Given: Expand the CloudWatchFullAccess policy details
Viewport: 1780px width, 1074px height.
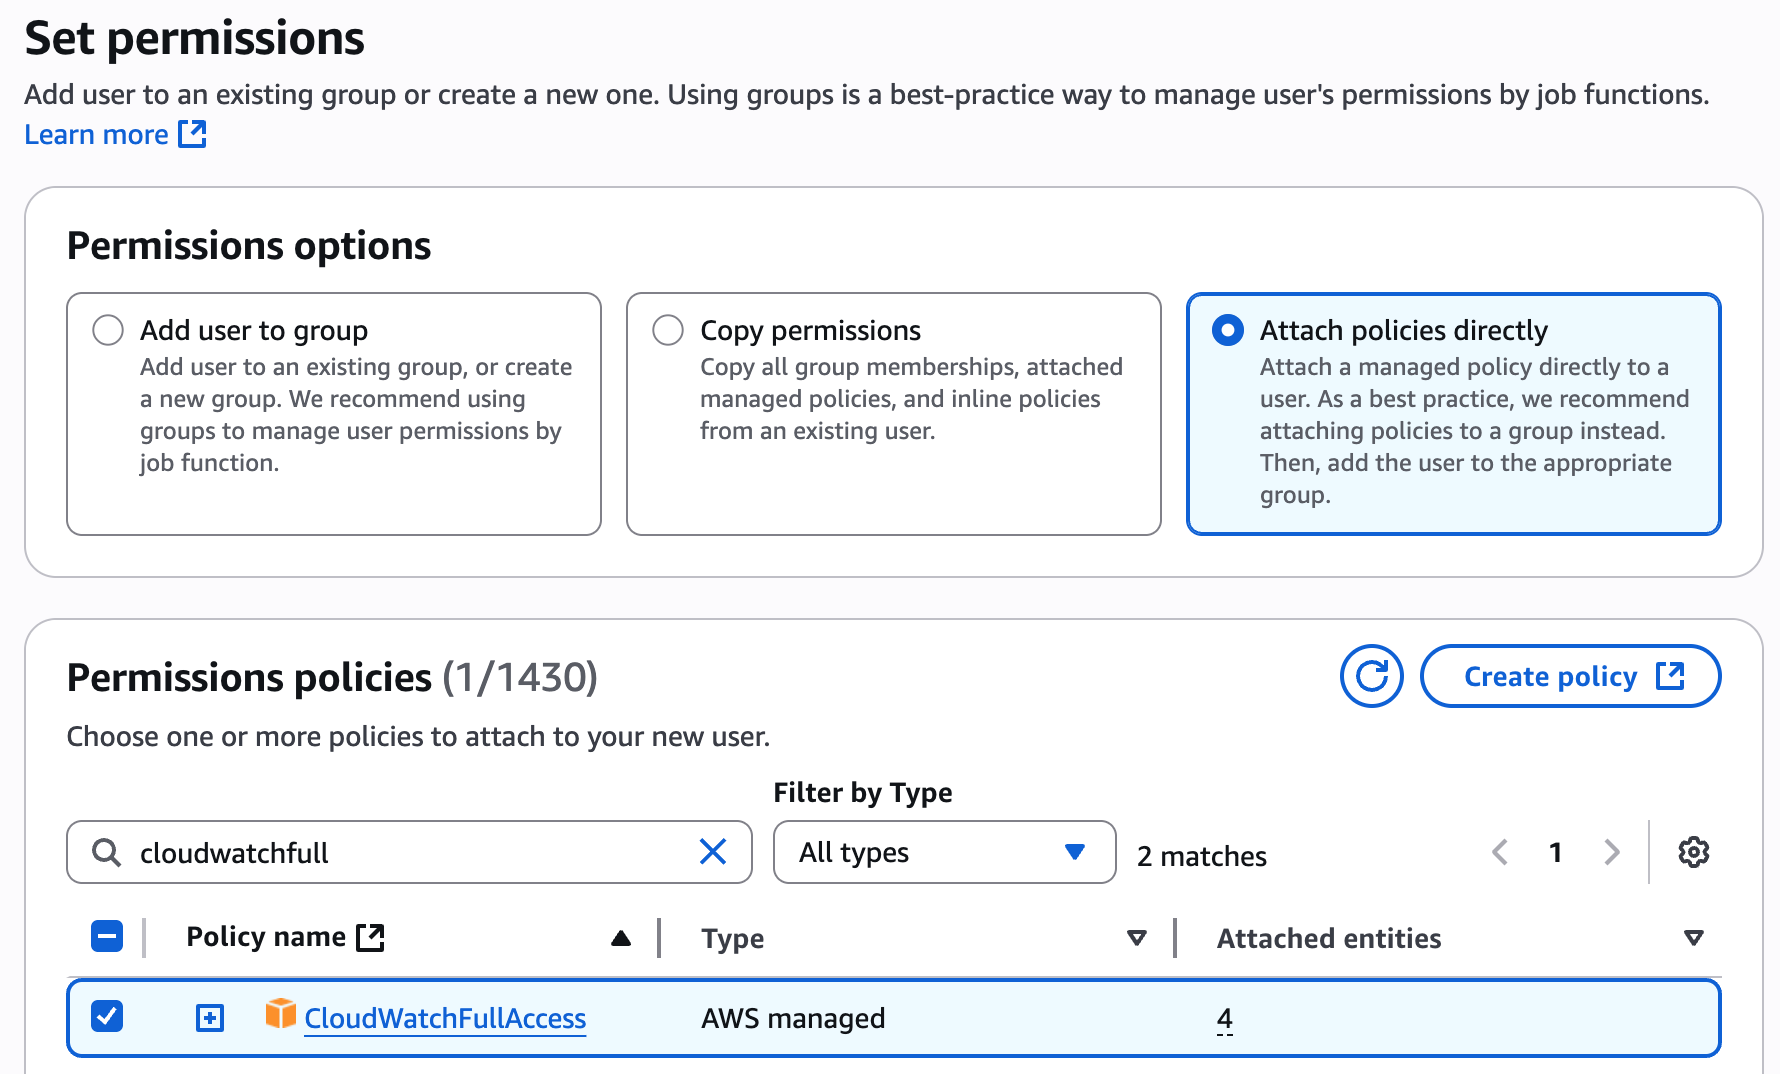Looking at the screenshot, I should click(x=210, y=1018).
